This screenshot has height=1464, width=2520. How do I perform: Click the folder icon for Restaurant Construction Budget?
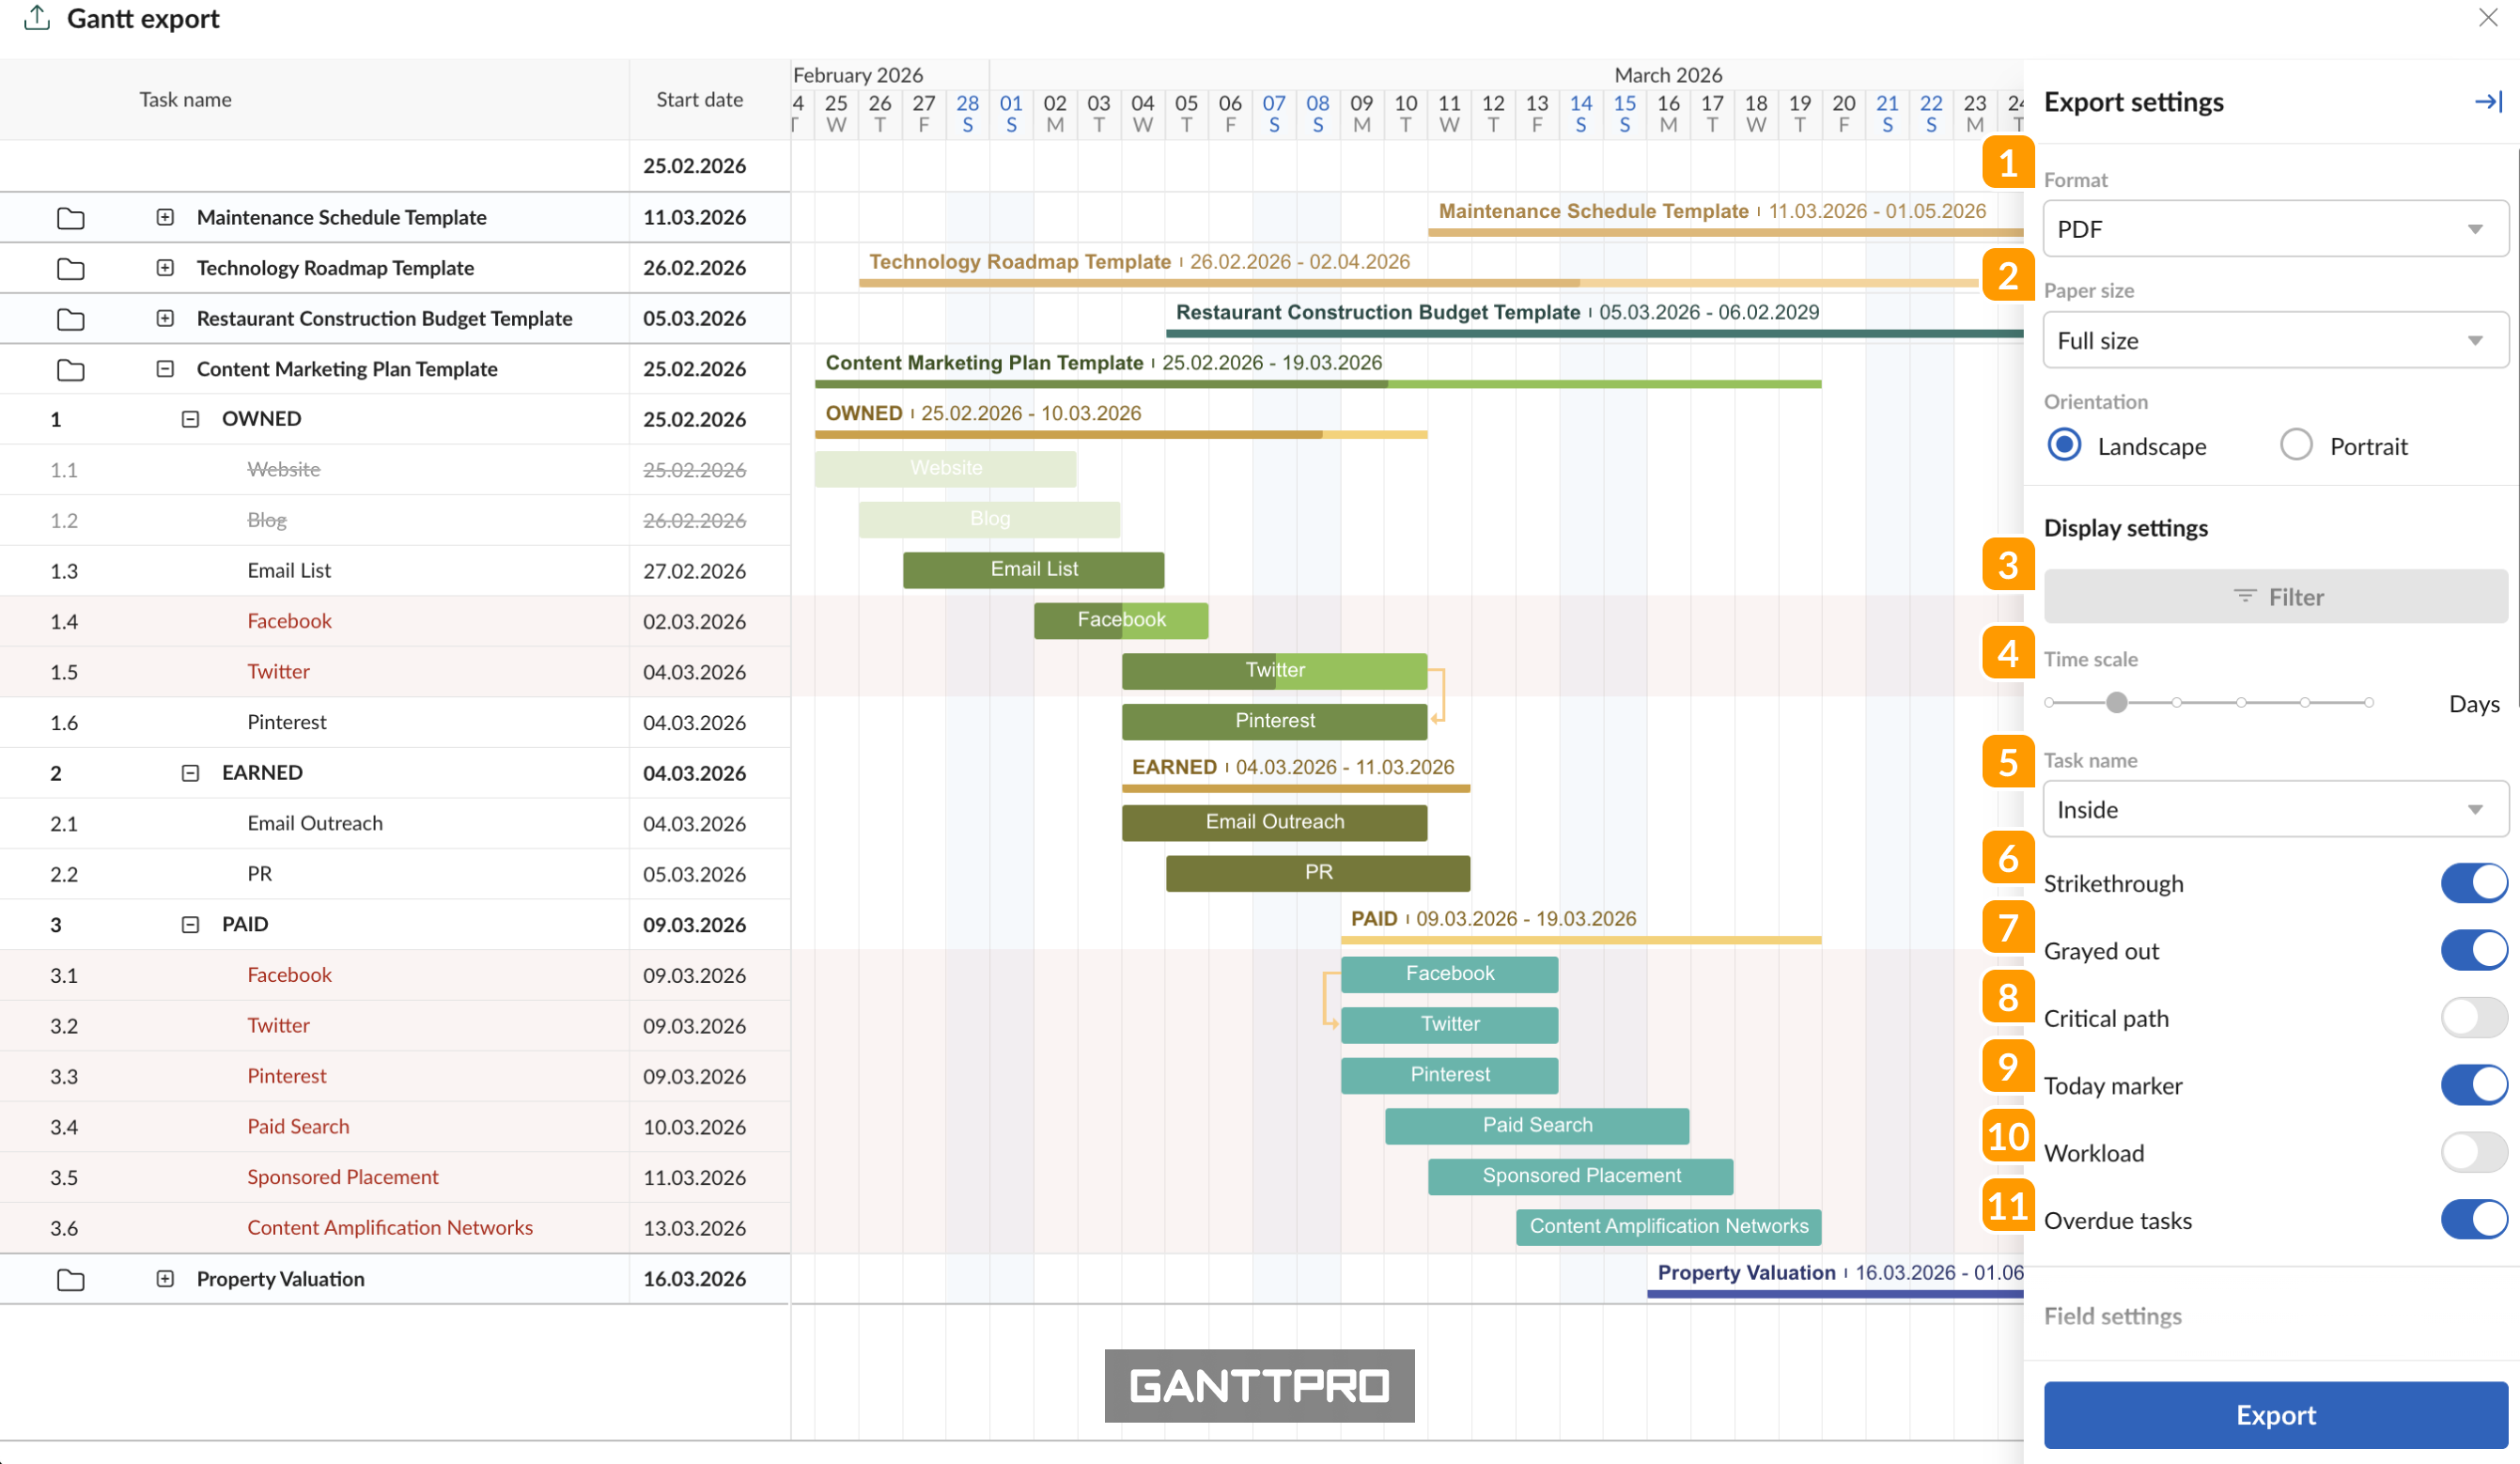click(x=70, y=319)
